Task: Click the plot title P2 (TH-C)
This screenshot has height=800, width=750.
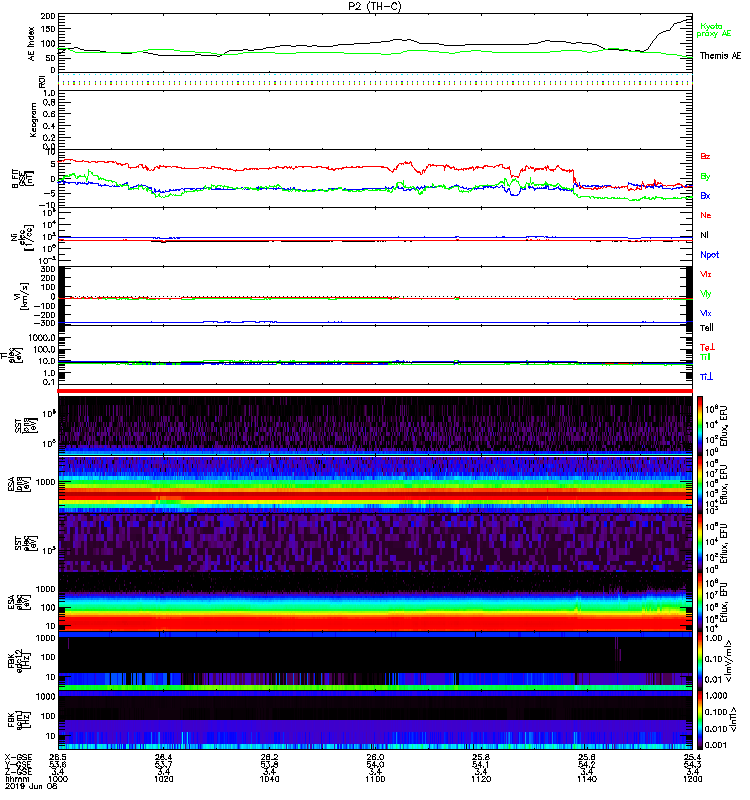Action: point(375,6)
